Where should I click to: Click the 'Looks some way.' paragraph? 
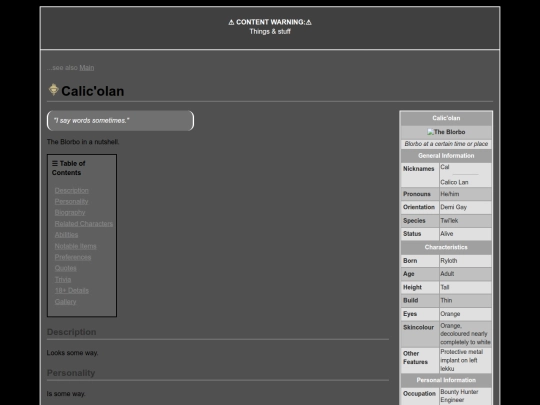72,353
